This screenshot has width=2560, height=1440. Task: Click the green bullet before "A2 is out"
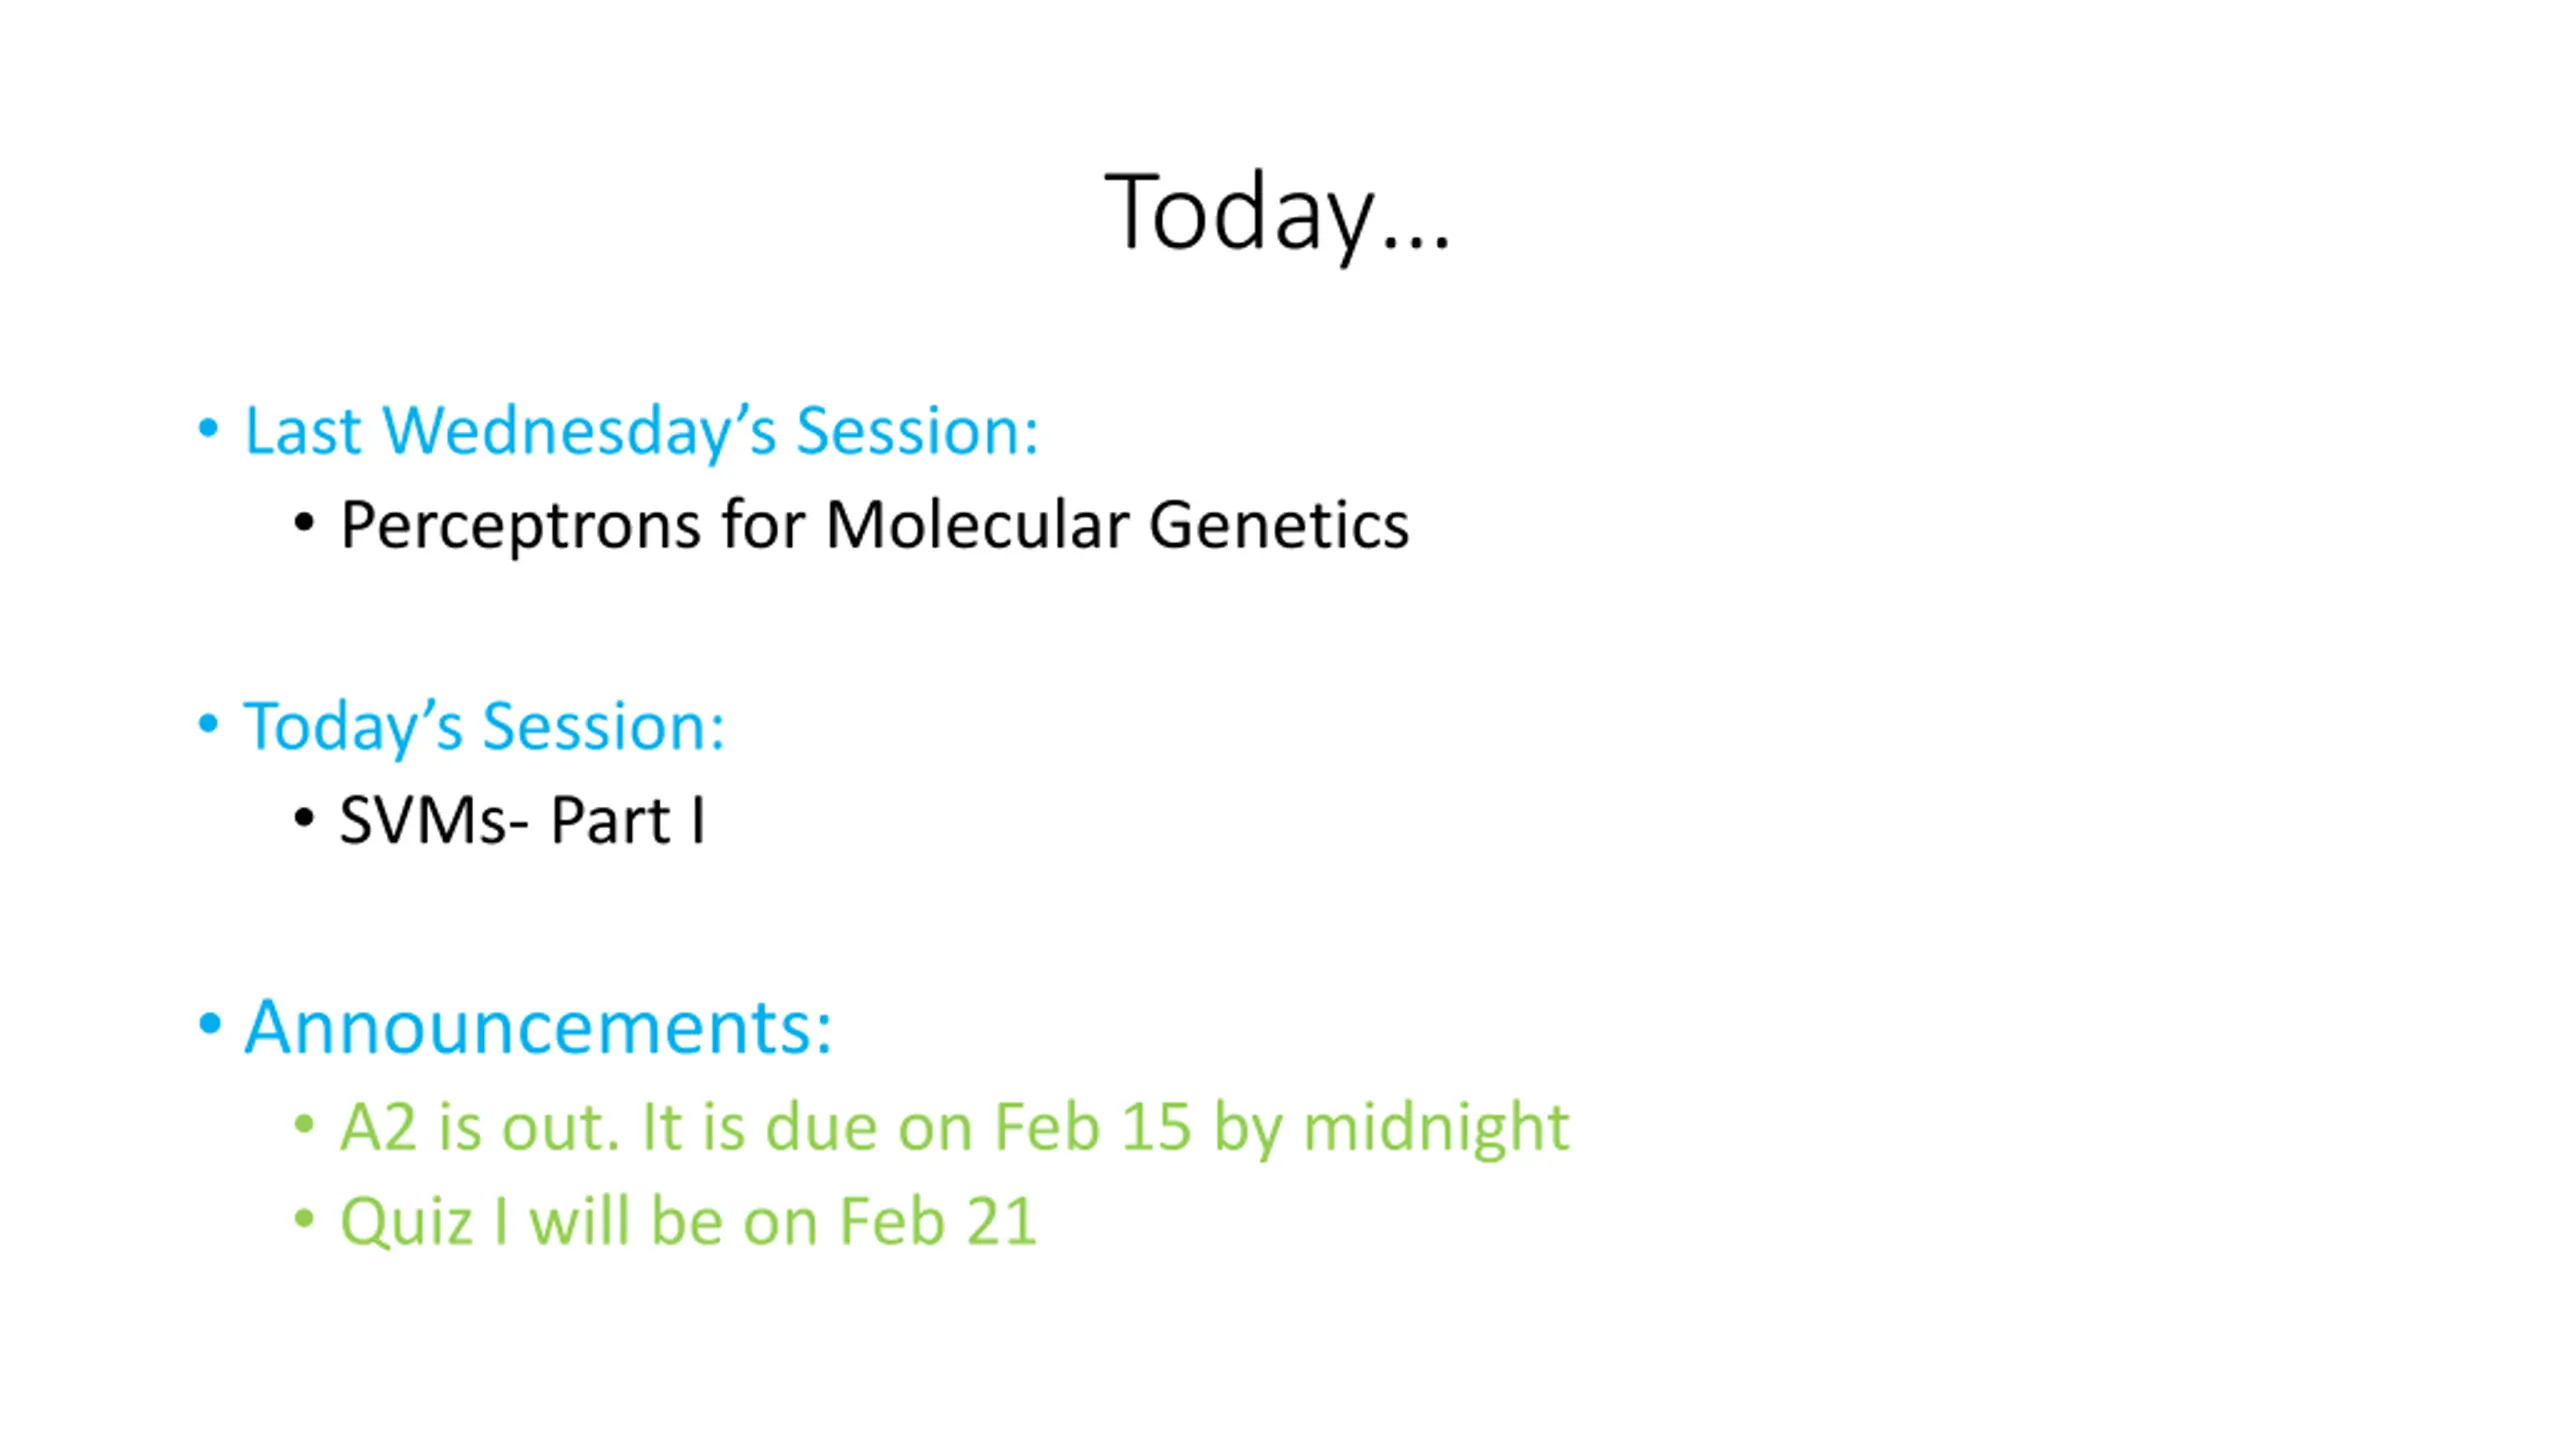pos(304,1125)
